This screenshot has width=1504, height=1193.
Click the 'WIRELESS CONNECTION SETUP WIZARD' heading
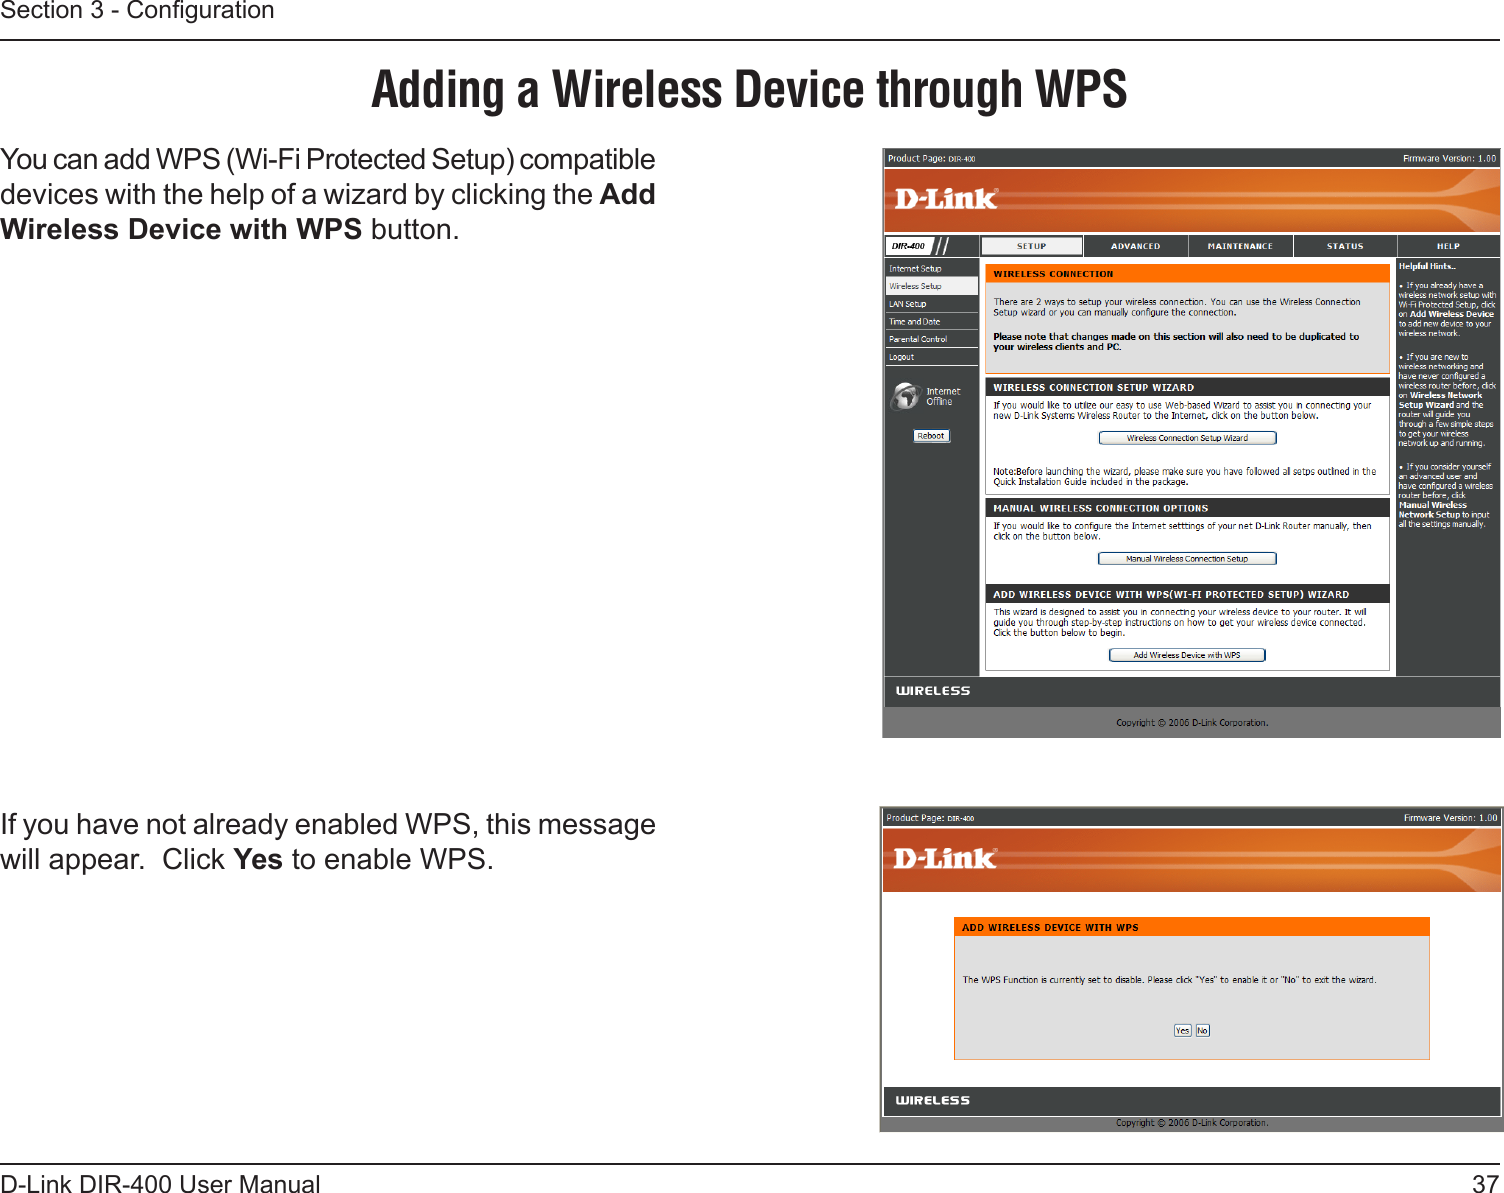tap(1187, 387)
